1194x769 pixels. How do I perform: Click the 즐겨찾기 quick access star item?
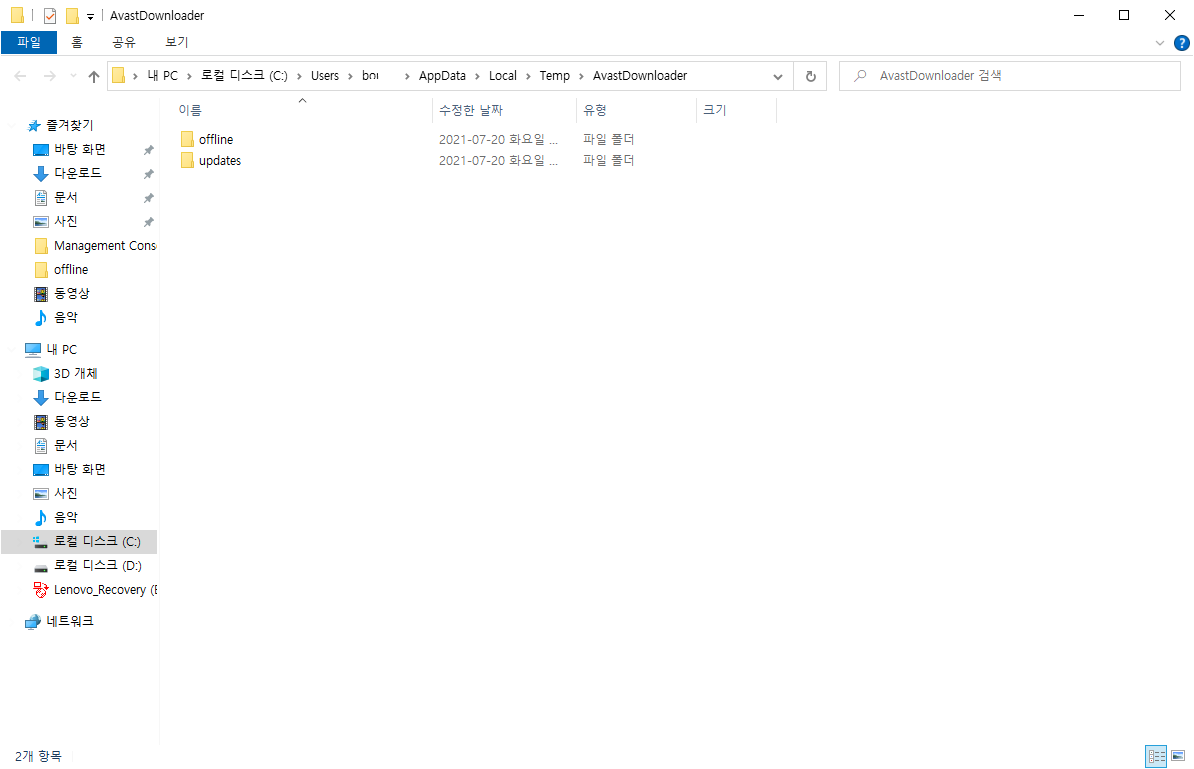[60, 125]
